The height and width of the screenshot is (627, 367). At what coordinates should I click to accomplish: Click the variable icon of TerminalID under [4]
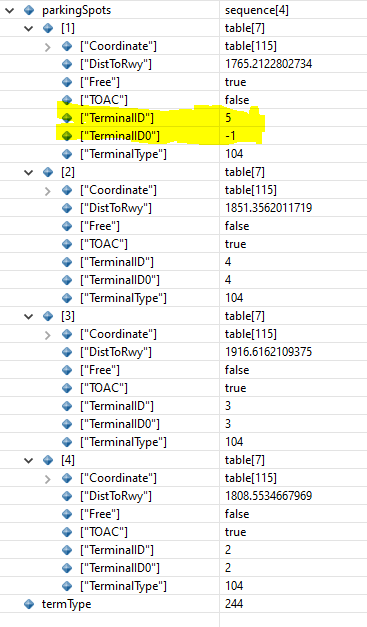tap(67, 550)
